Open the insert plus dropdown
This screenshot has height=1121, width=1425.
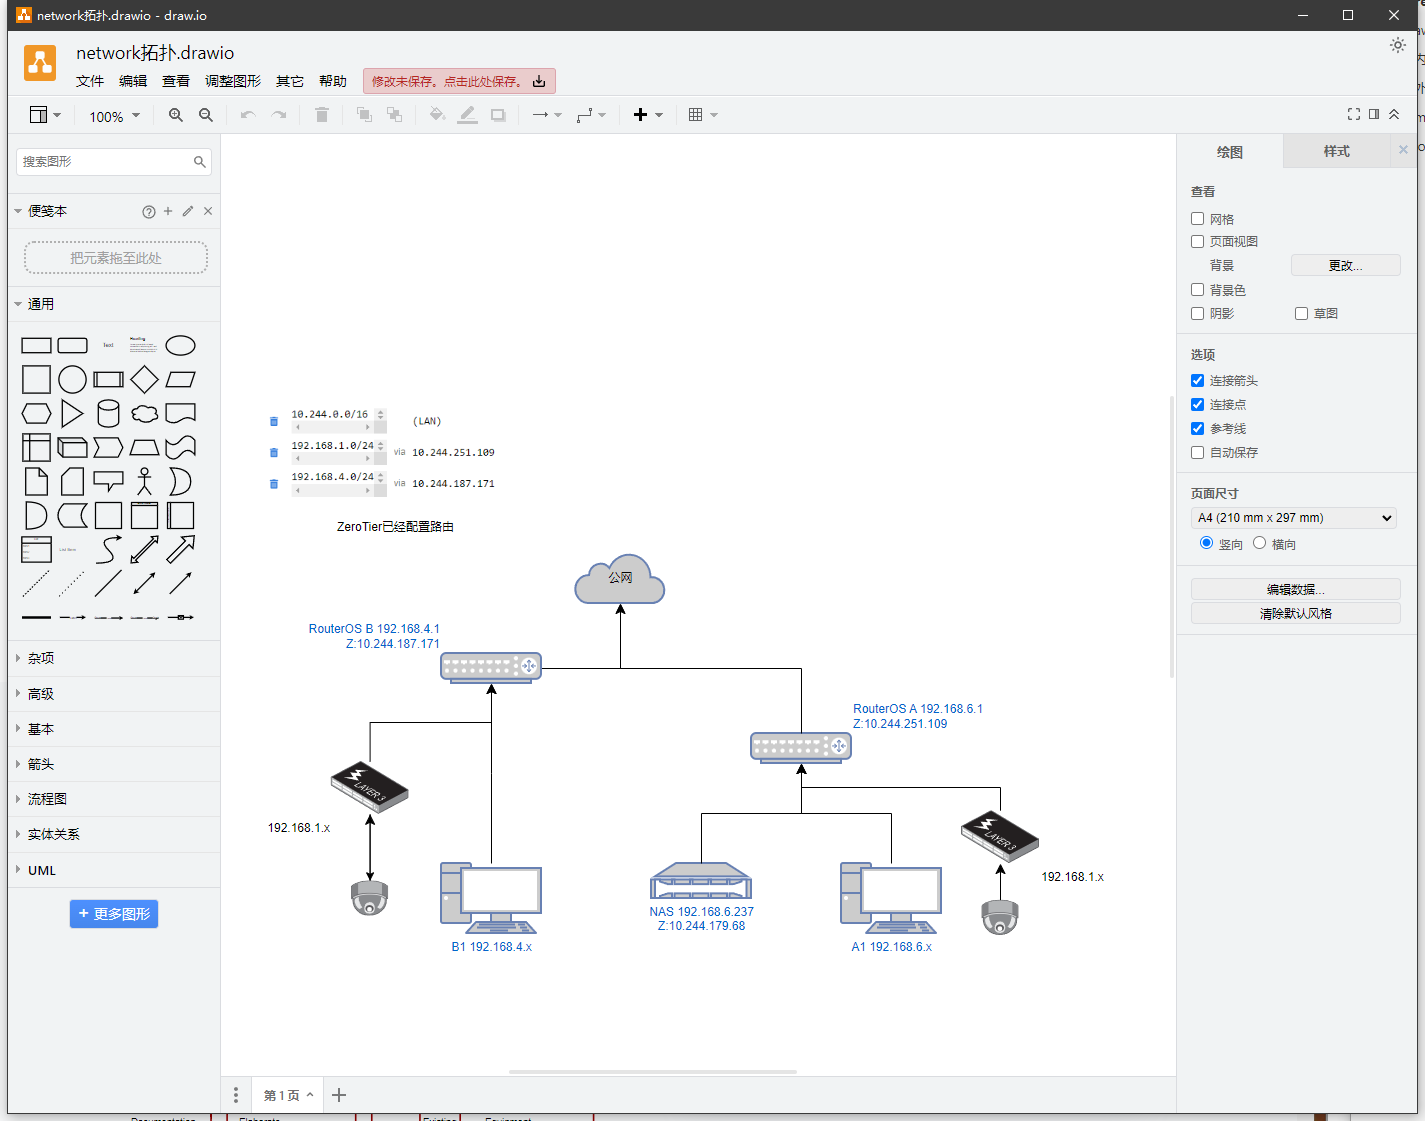[x=648, y=115]
